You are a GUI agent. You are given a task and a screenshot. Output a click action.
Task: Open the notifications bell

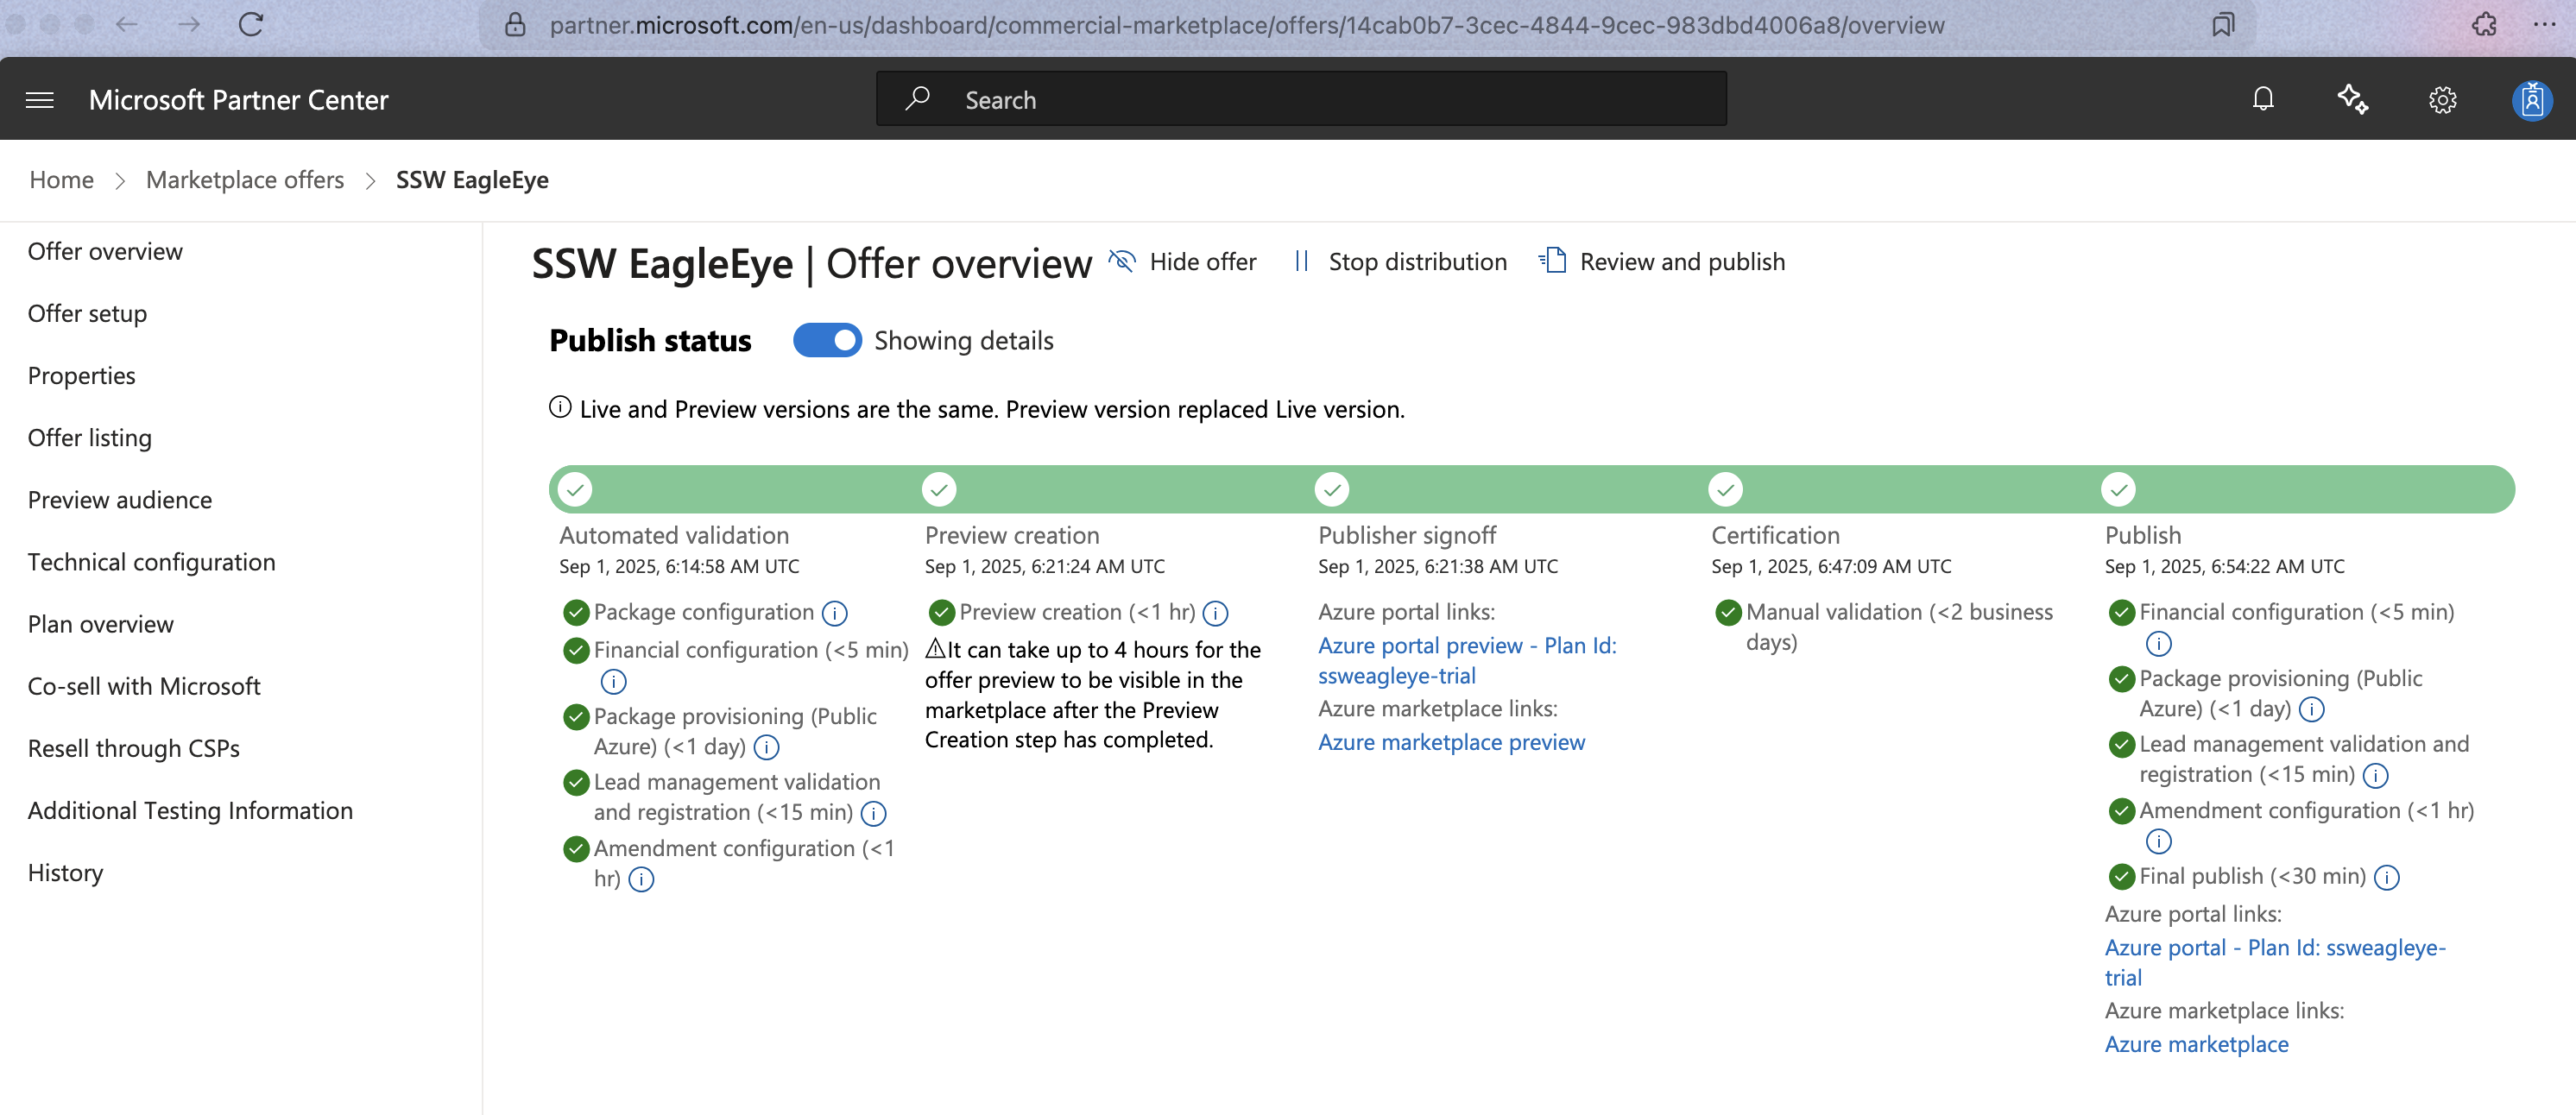coord(2263,99)
